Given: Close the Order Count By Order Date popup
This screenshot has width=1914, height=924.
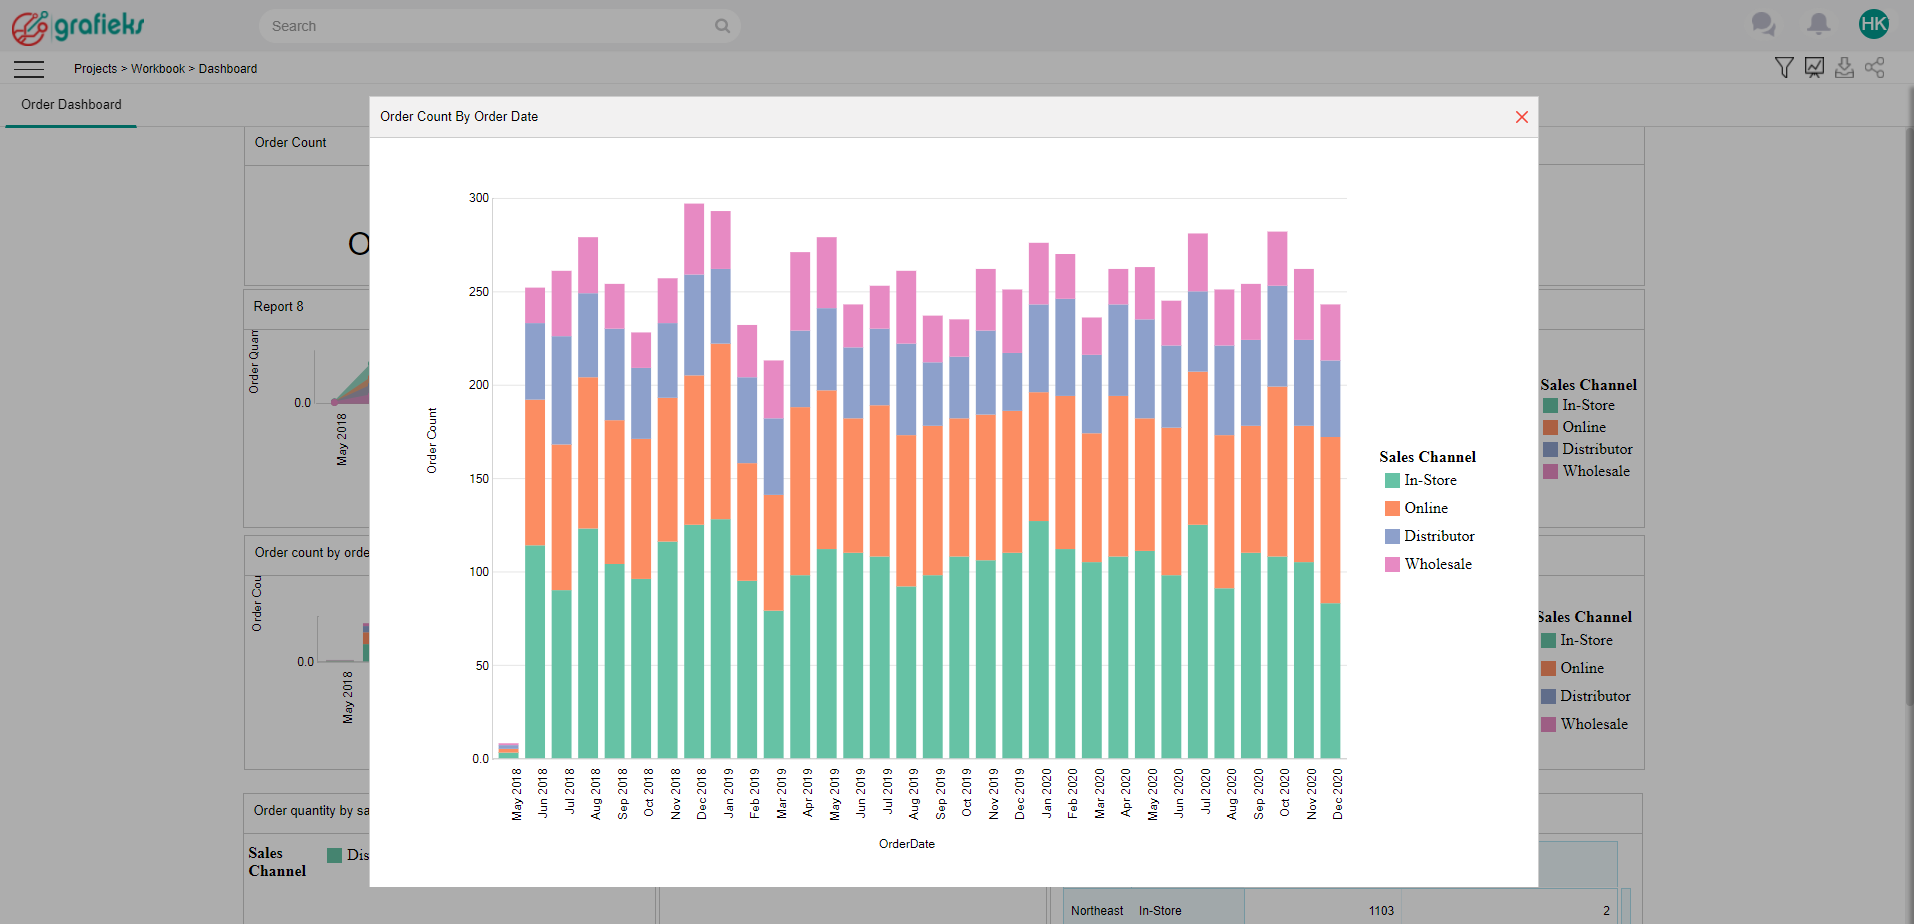Looking at the screenshot, I should tap(1521, 117).
